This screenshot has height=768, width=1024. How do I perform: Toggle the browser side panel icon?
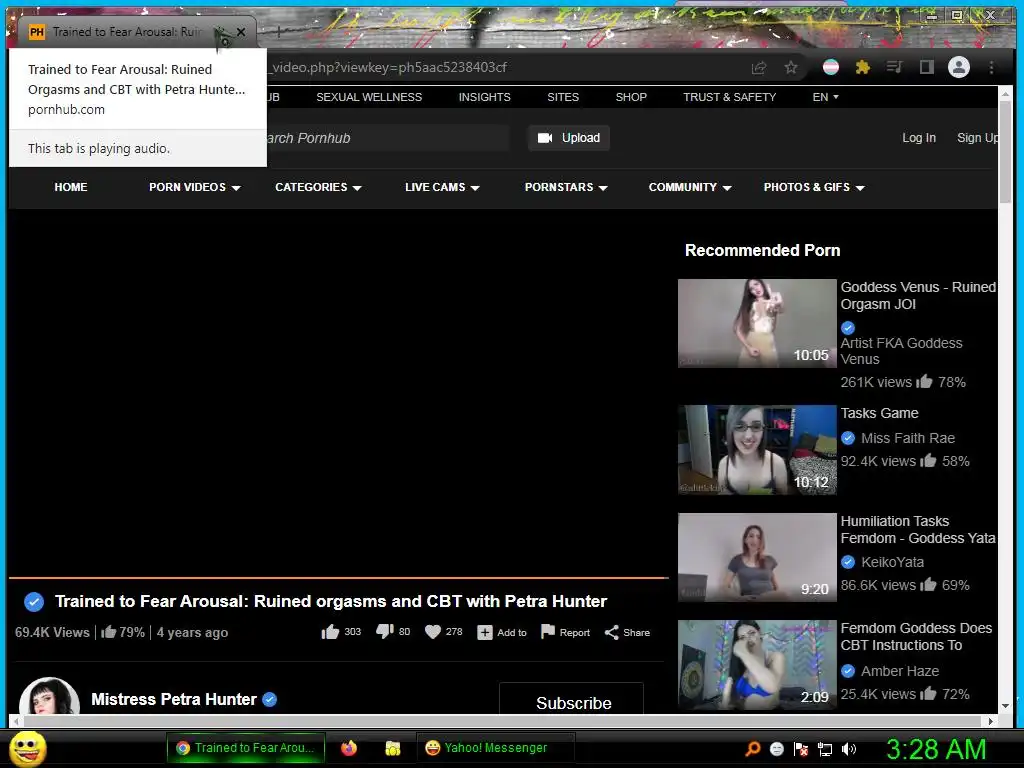(927, 67)
